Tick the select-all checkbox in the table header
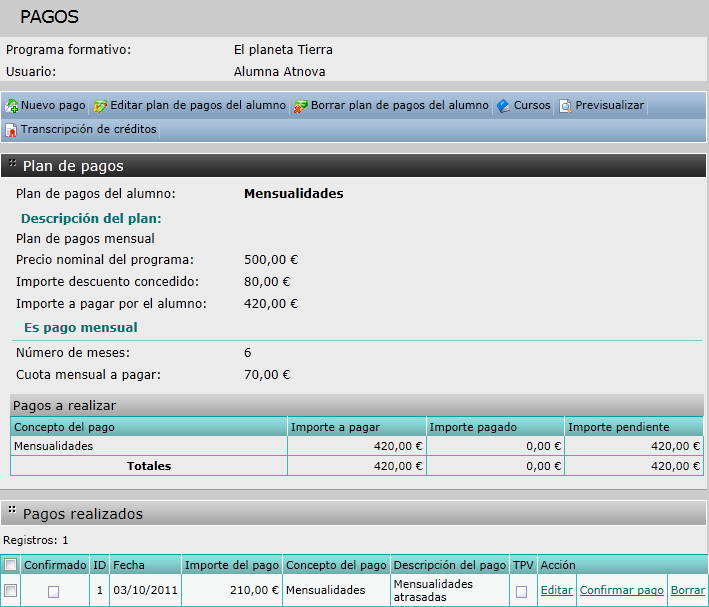709x607 pixels. [10, 564]
